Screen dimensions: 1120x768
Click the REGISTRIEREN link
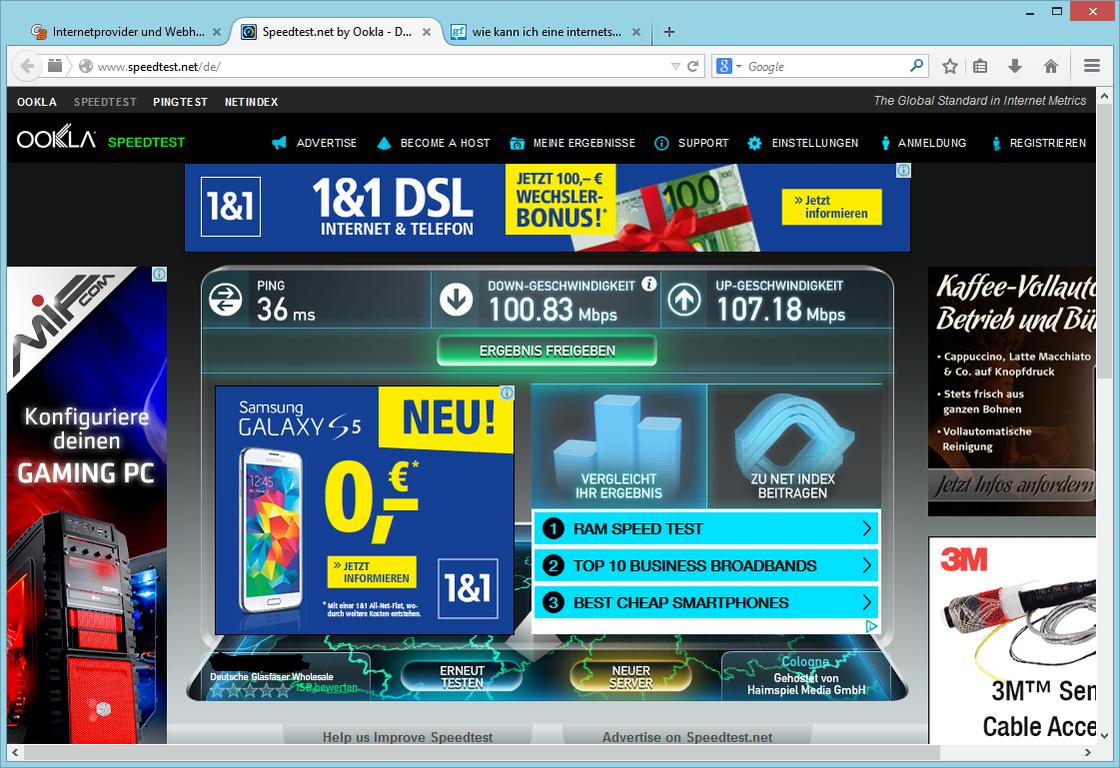(x=1047, y=143)
